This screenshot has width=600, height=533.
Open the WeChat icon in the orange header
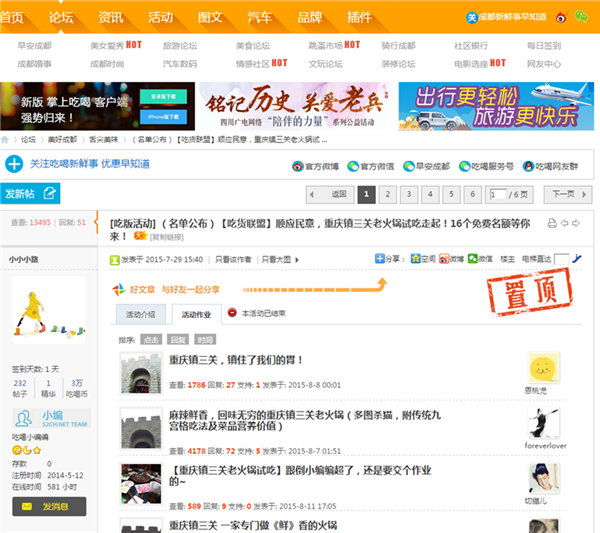click(x=581, y=17)
